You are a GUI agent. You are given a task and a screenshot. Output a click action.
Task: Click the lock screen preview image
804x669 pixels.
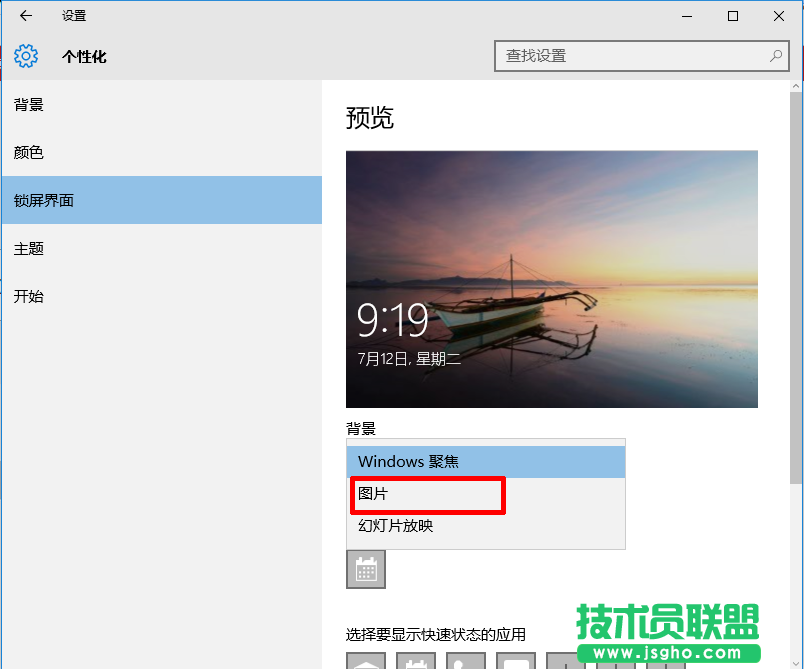tap(552, 279)
